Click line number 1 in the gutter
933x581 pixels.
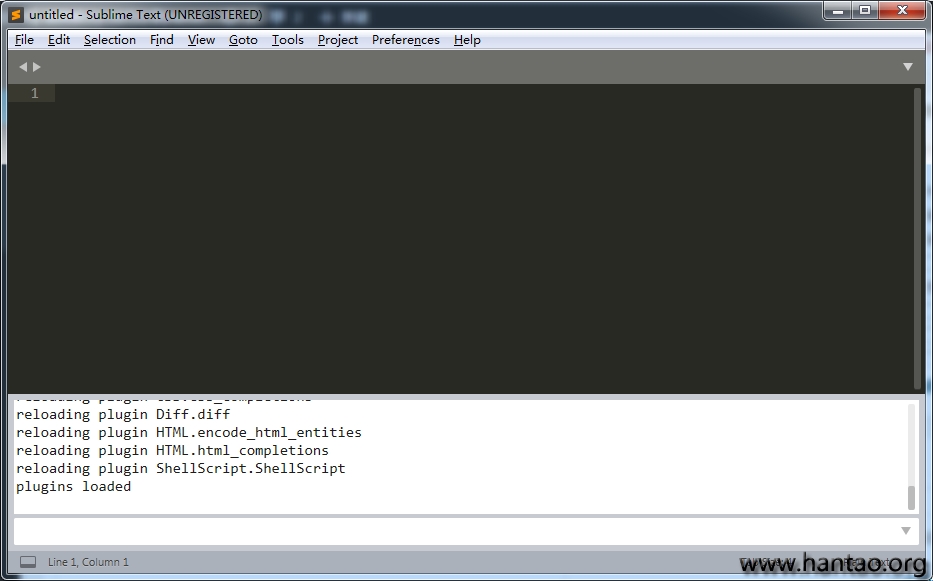point(35,93)
